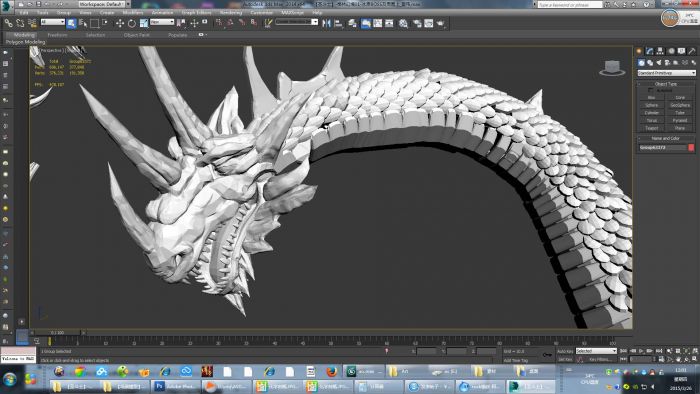Viewport: 700px width, 394px height.
Task: Open Render Setup icon
Action: [x=417, y=23]
